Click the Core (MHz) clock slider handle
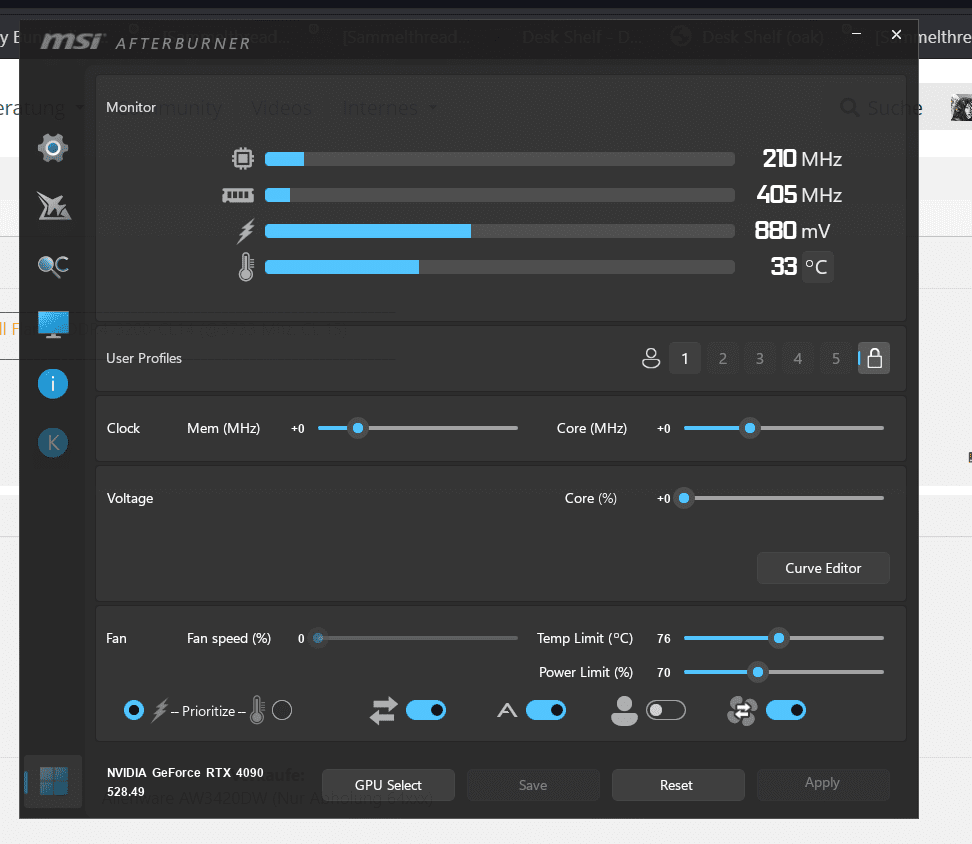The width and height of the screenshot is (972, 844). click(x=750, y=428)
